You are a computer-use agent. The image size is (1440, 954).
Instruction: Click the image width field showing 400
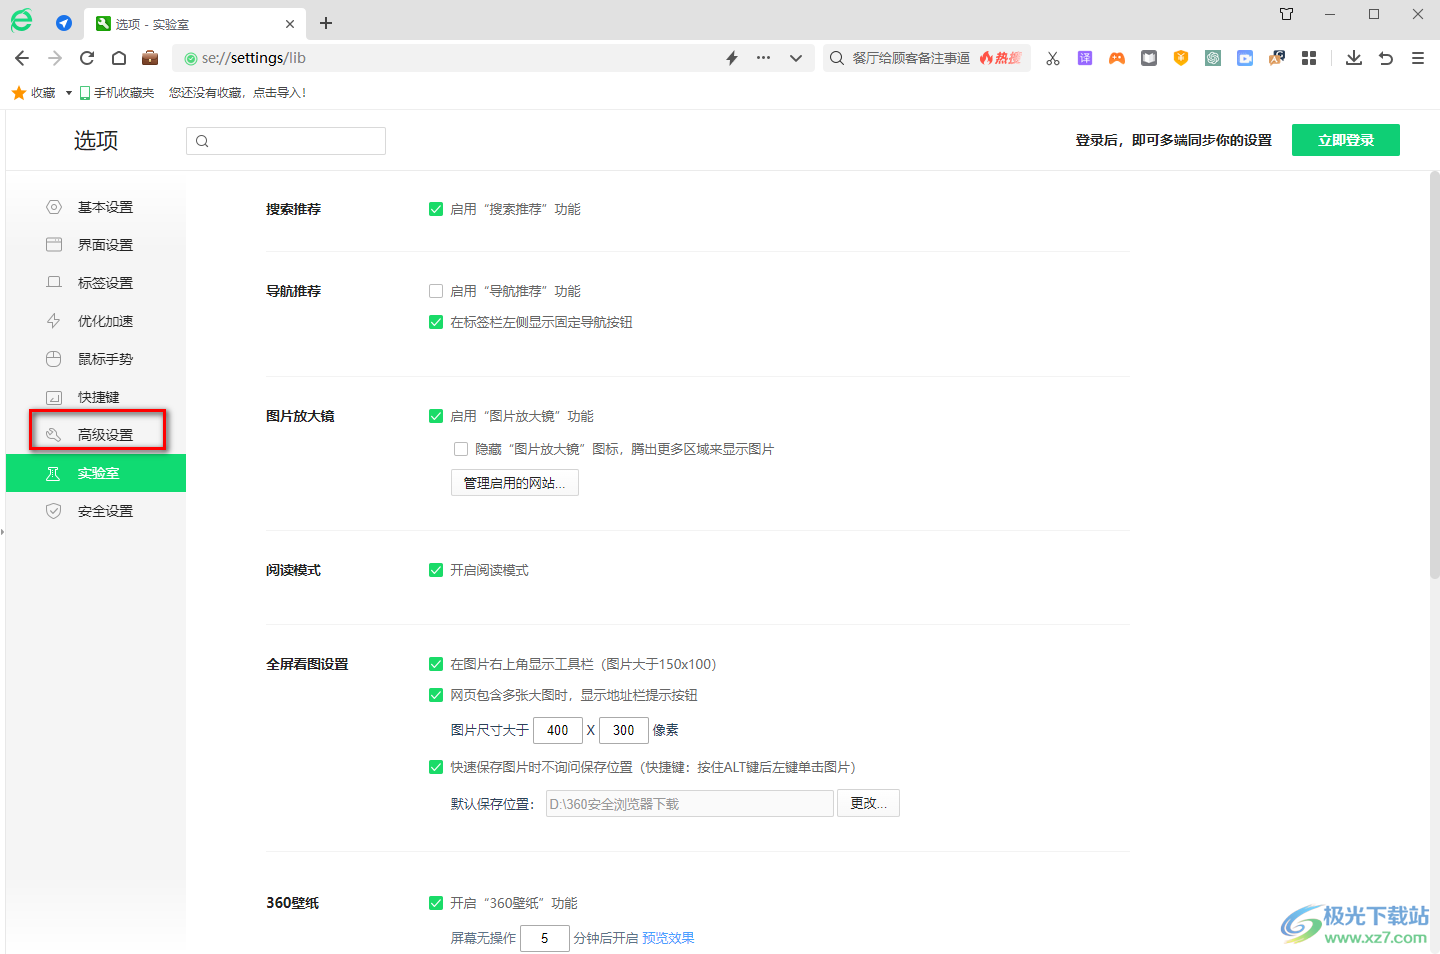(x=558, y=730)
